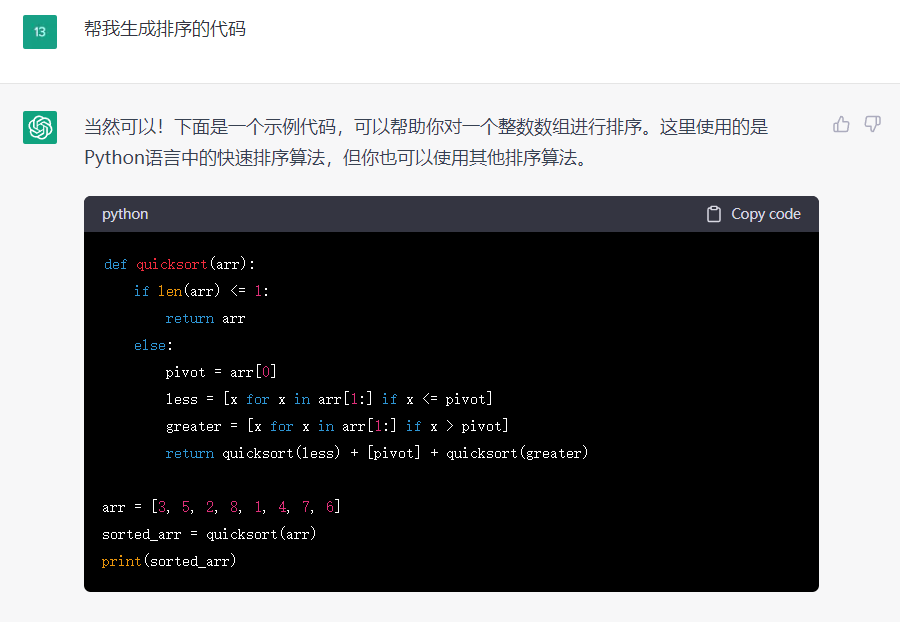
Task: Click the user avatar labeled 13
Action: click(x=40, y=31)
